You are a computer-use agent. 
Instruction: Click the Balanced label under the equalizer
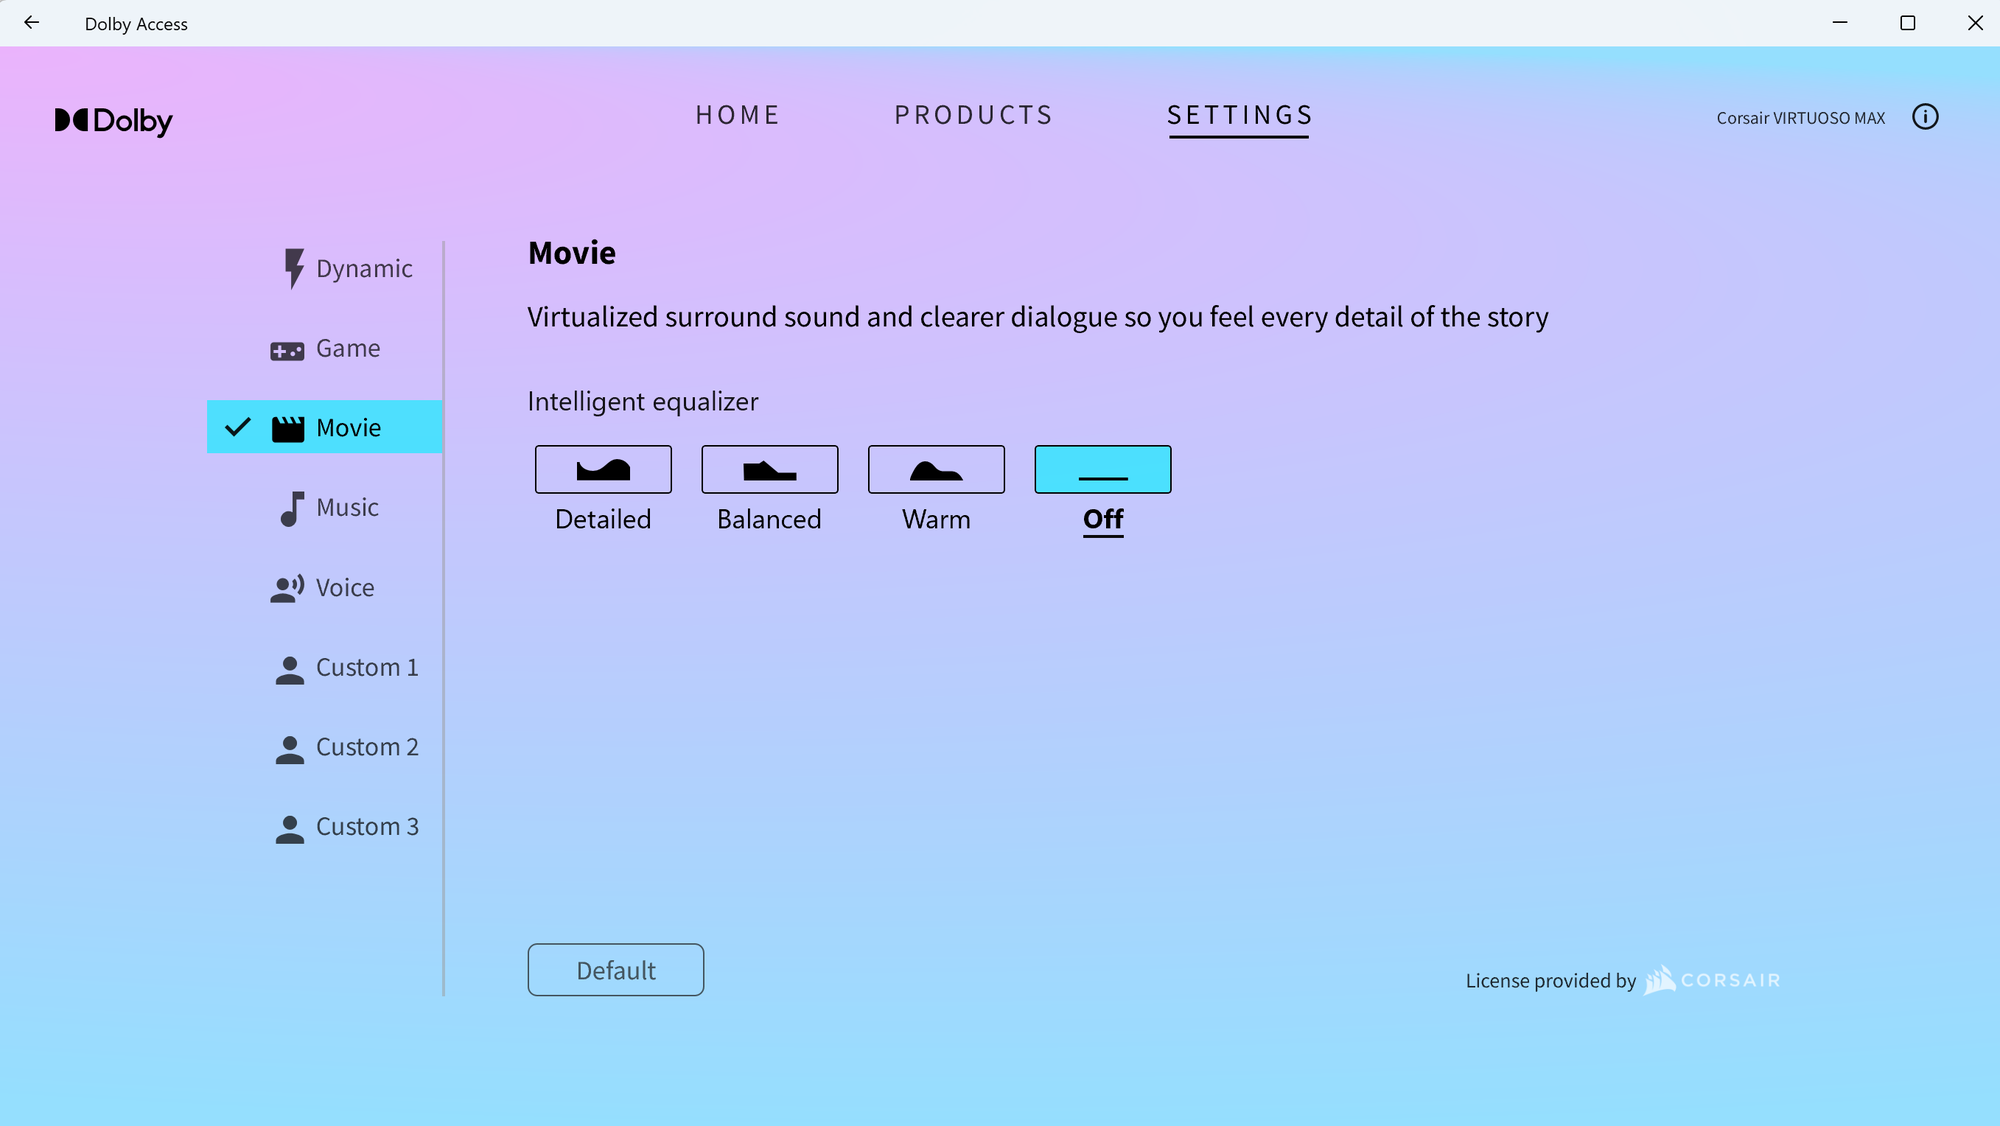pyautogui.click(x=769, y=519)
